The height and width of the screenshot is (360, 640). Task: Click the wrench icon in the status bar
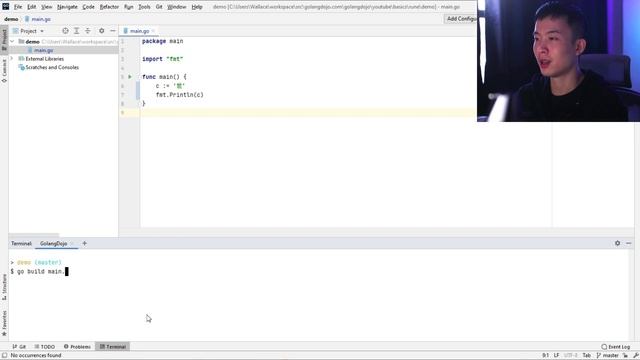pyautogui.click(x=635, y=356)
